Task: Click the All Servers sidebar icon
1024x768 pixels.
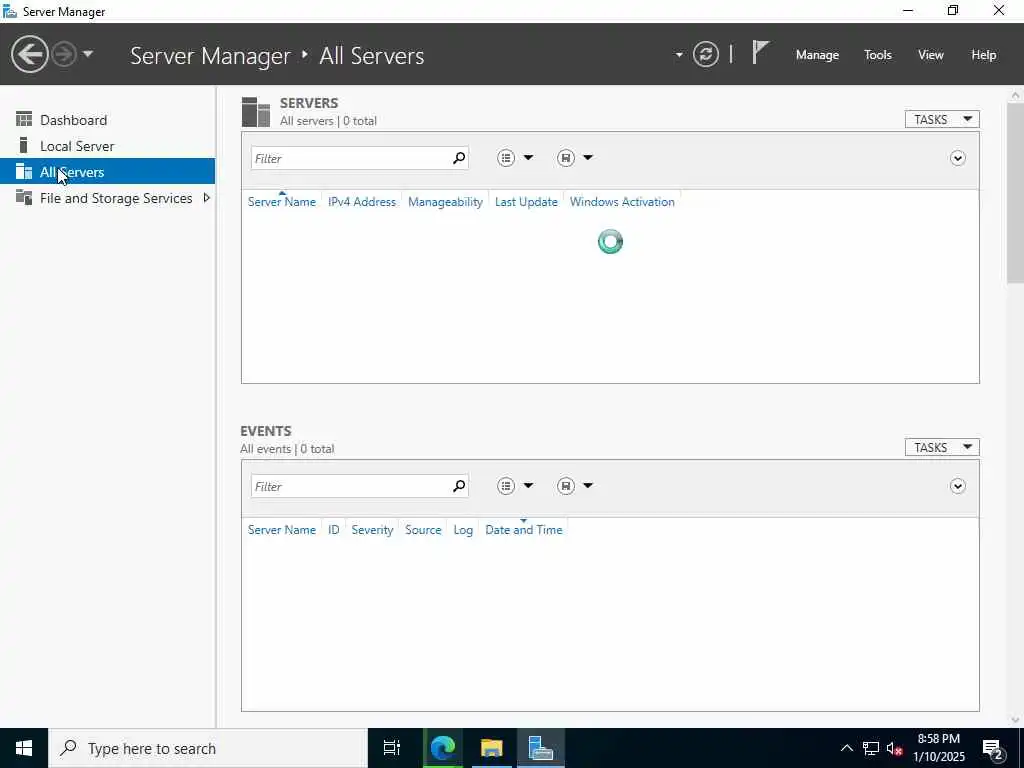Action: (x=24, y=171)
